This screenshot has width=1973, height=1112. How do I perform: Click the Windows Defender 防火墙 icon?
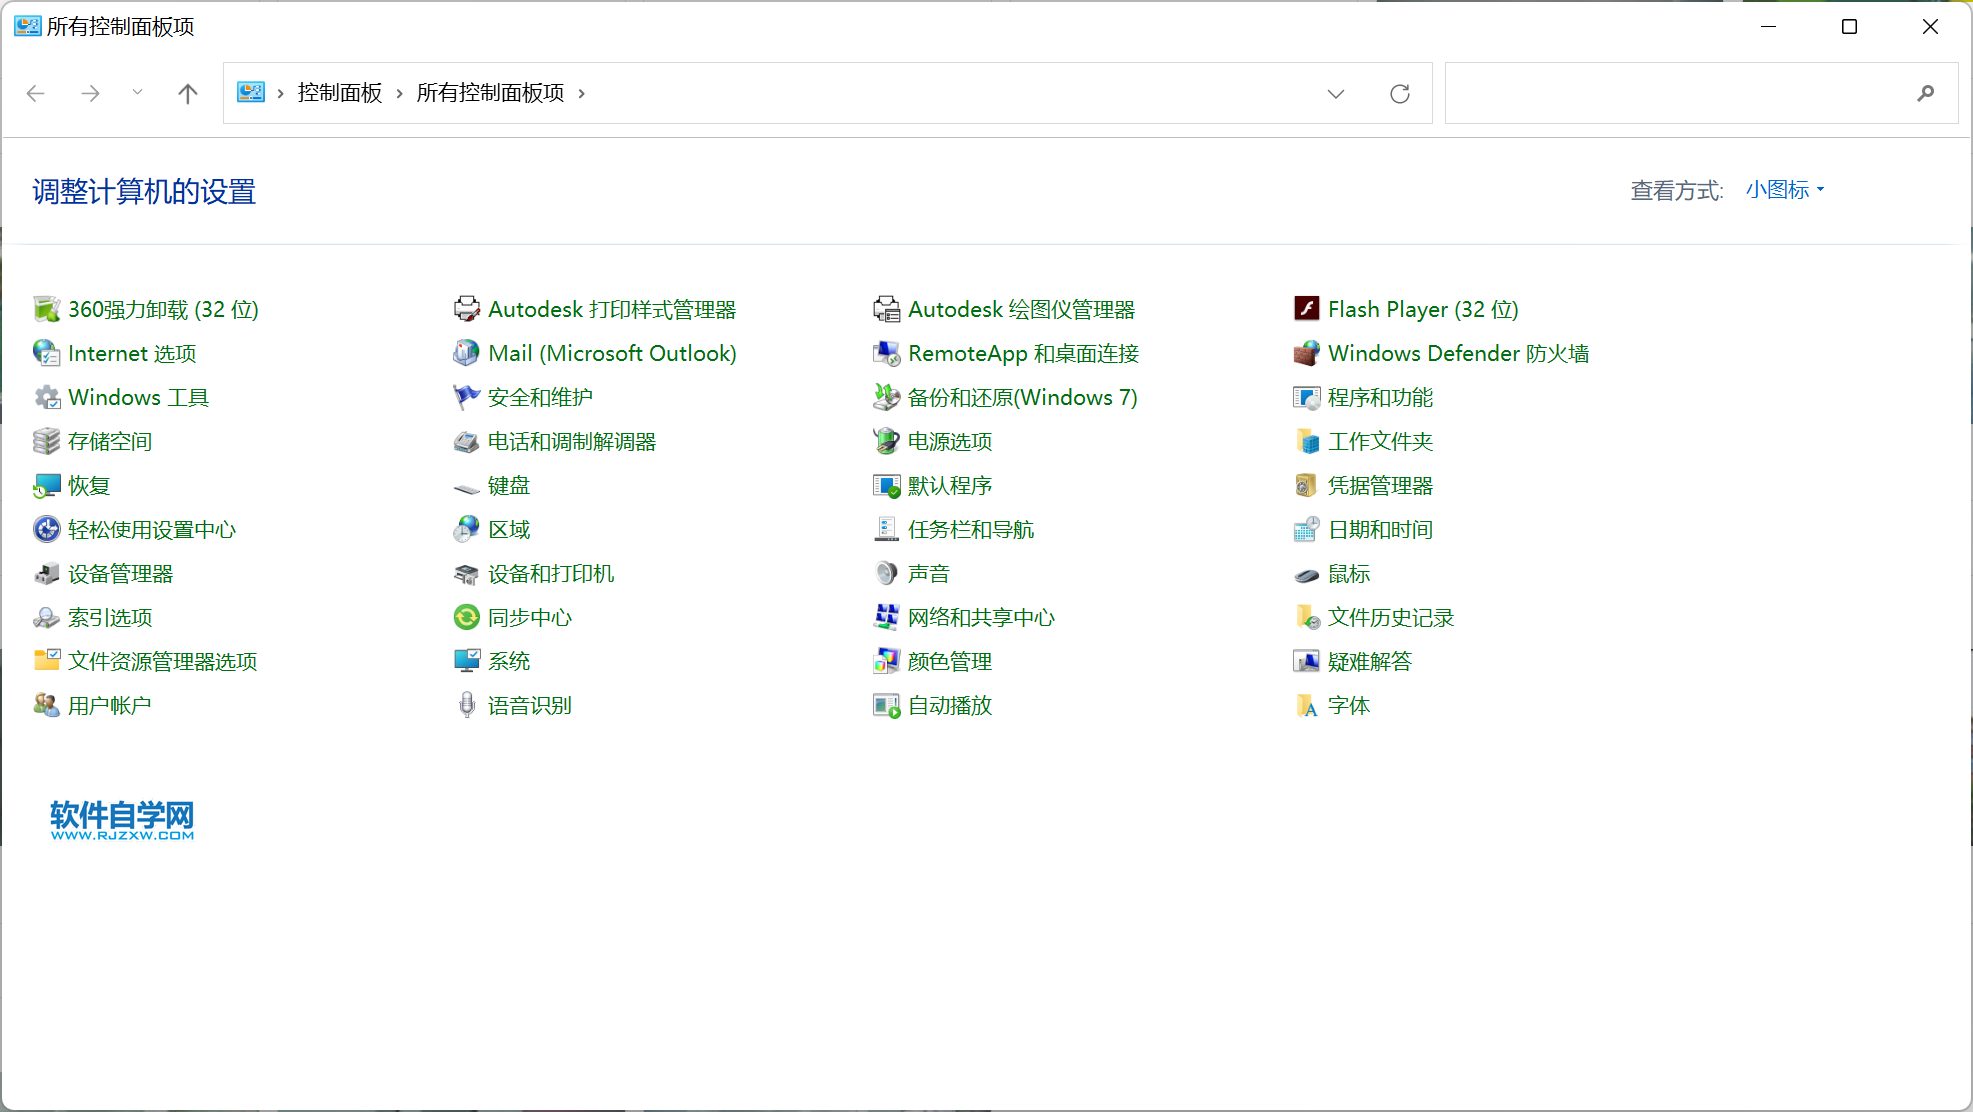point(1306,353)
